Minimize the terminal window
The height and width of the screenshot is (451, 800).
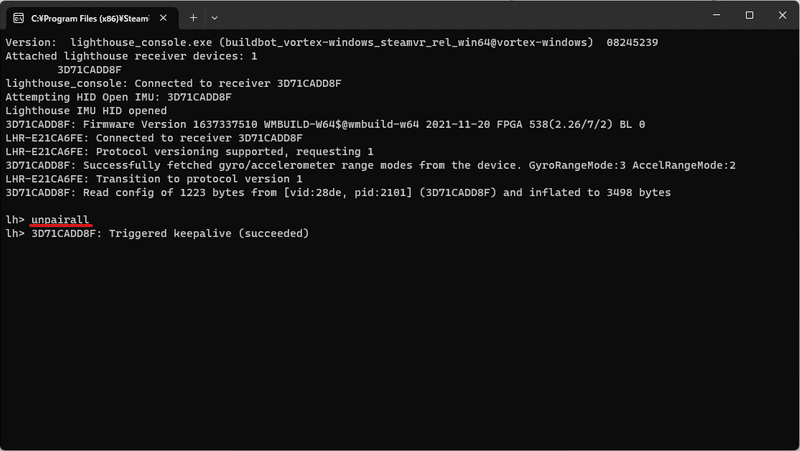point(716,15)
